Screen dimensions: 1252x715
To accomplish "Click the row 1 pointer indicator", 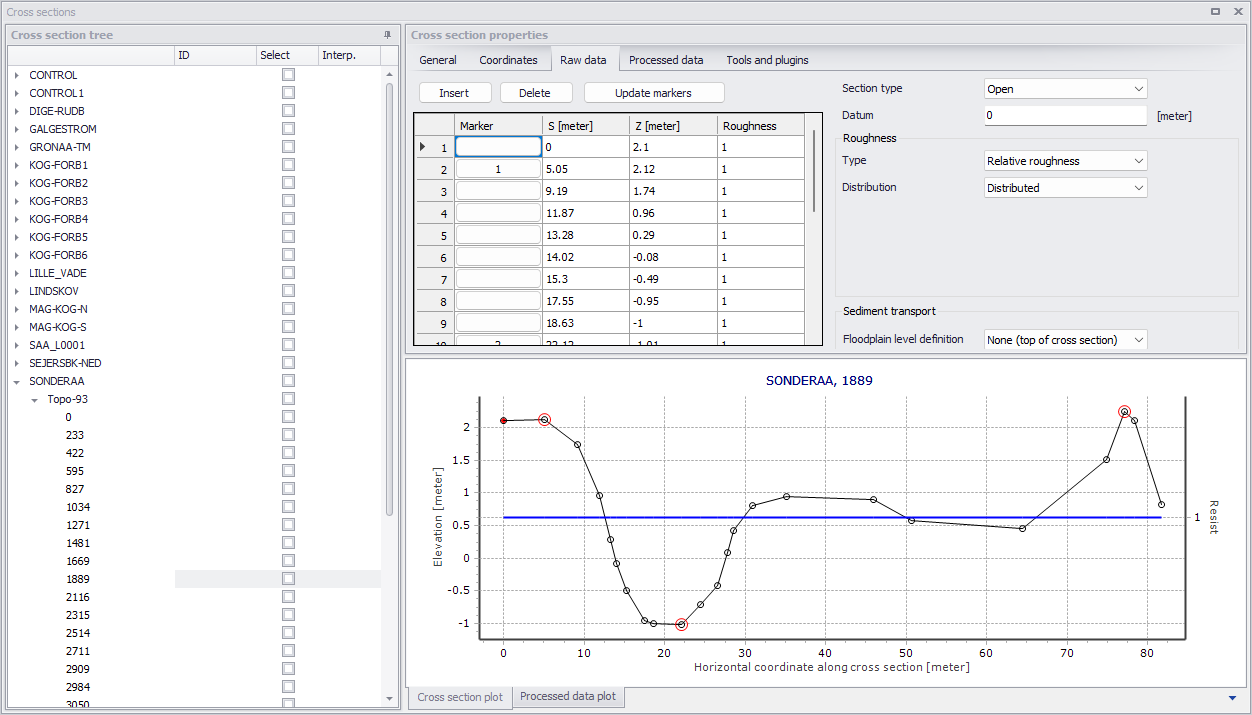I will click(423, 147).
